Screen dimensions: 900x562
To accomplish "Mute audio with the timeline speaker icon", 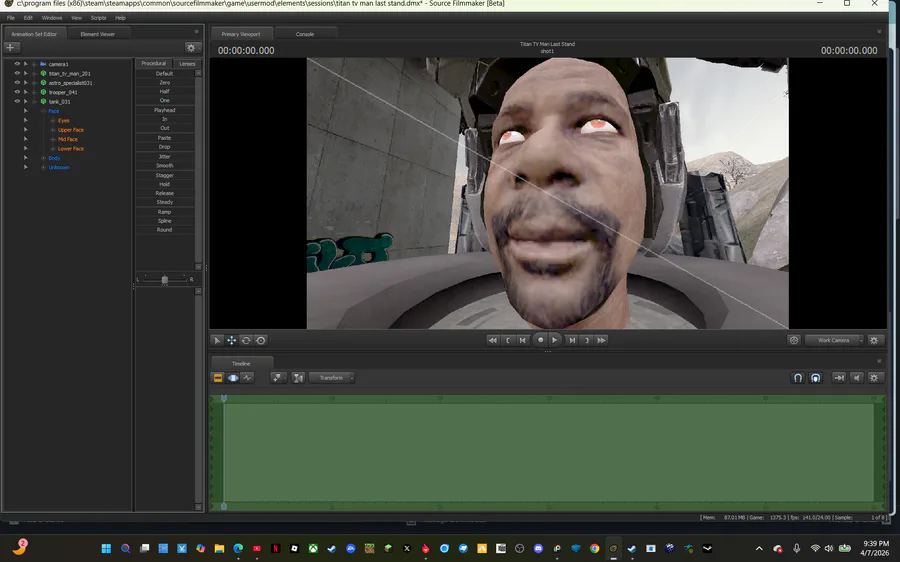I will (857, 378).
